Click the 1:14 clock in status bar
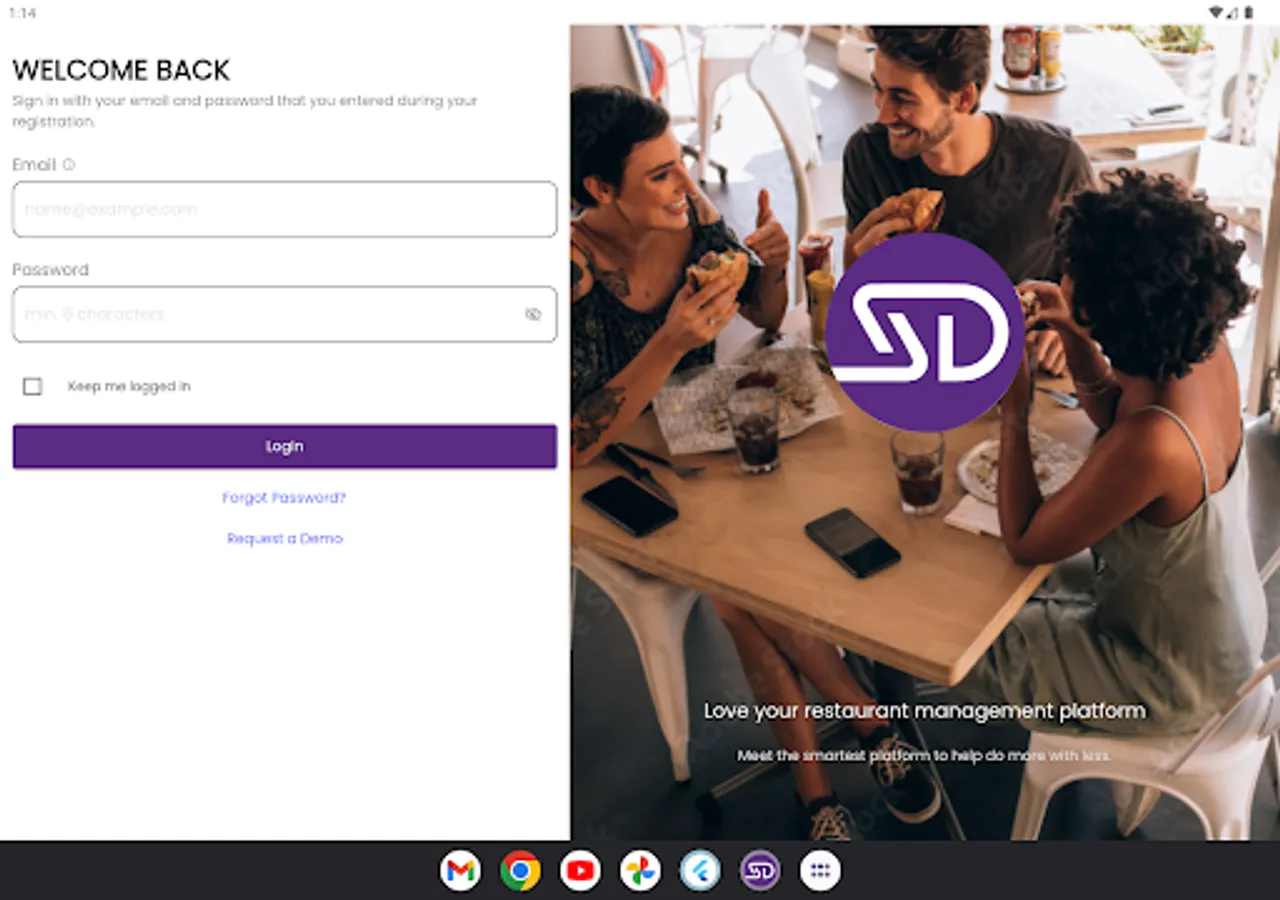The height and width of the screenshot is (900, 1280). (x=23, y=13)
